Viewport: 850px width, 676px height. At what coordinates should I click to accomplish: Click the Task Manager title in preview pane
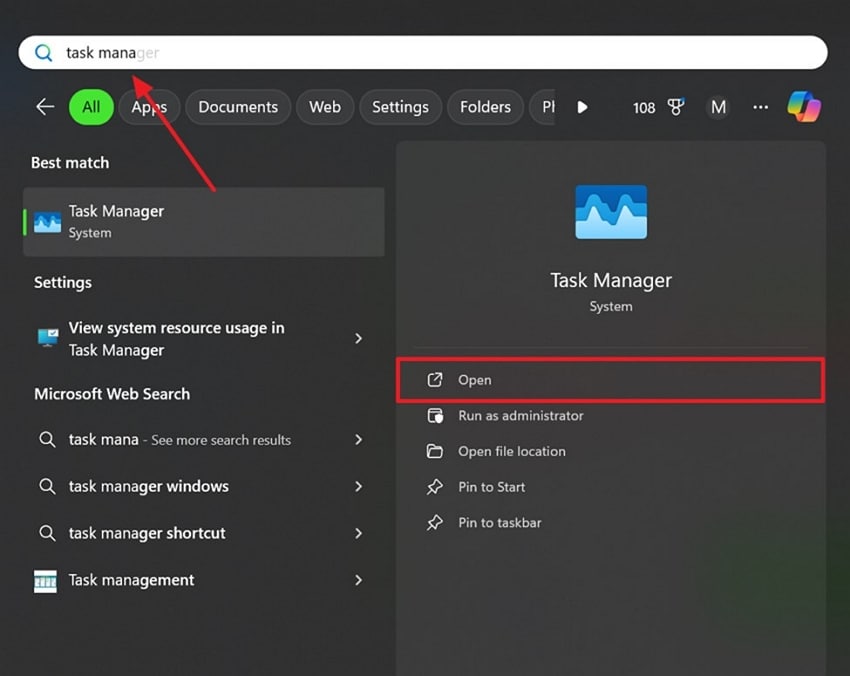tap(611, 280)
